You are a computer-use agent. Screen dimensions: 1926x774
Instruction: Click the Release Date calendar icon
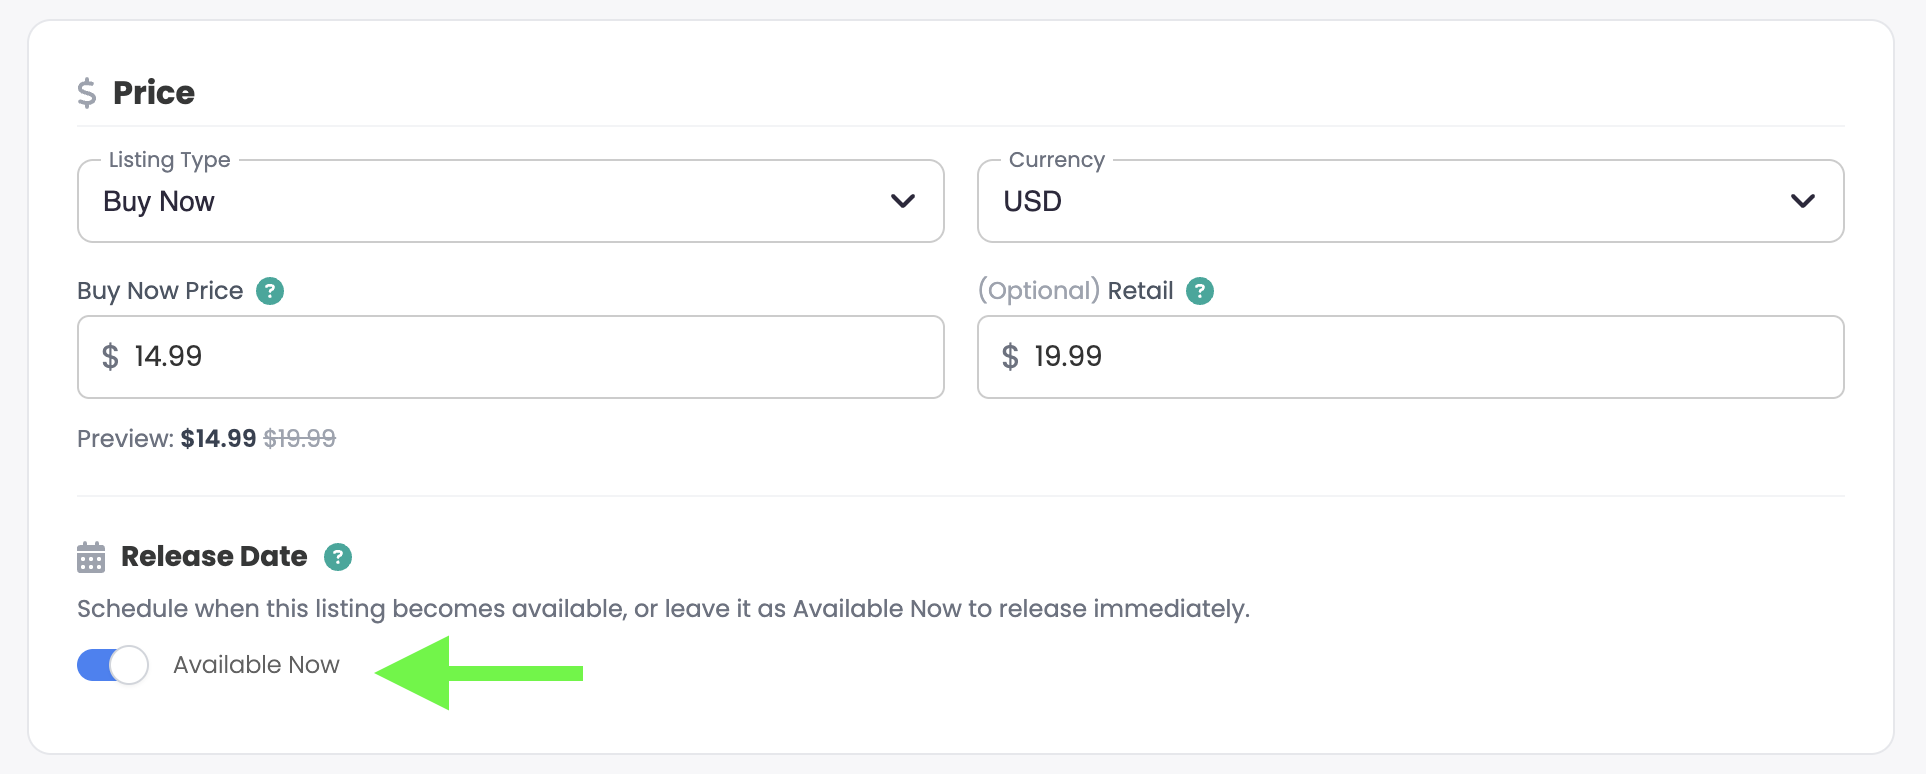pos(91,557)
